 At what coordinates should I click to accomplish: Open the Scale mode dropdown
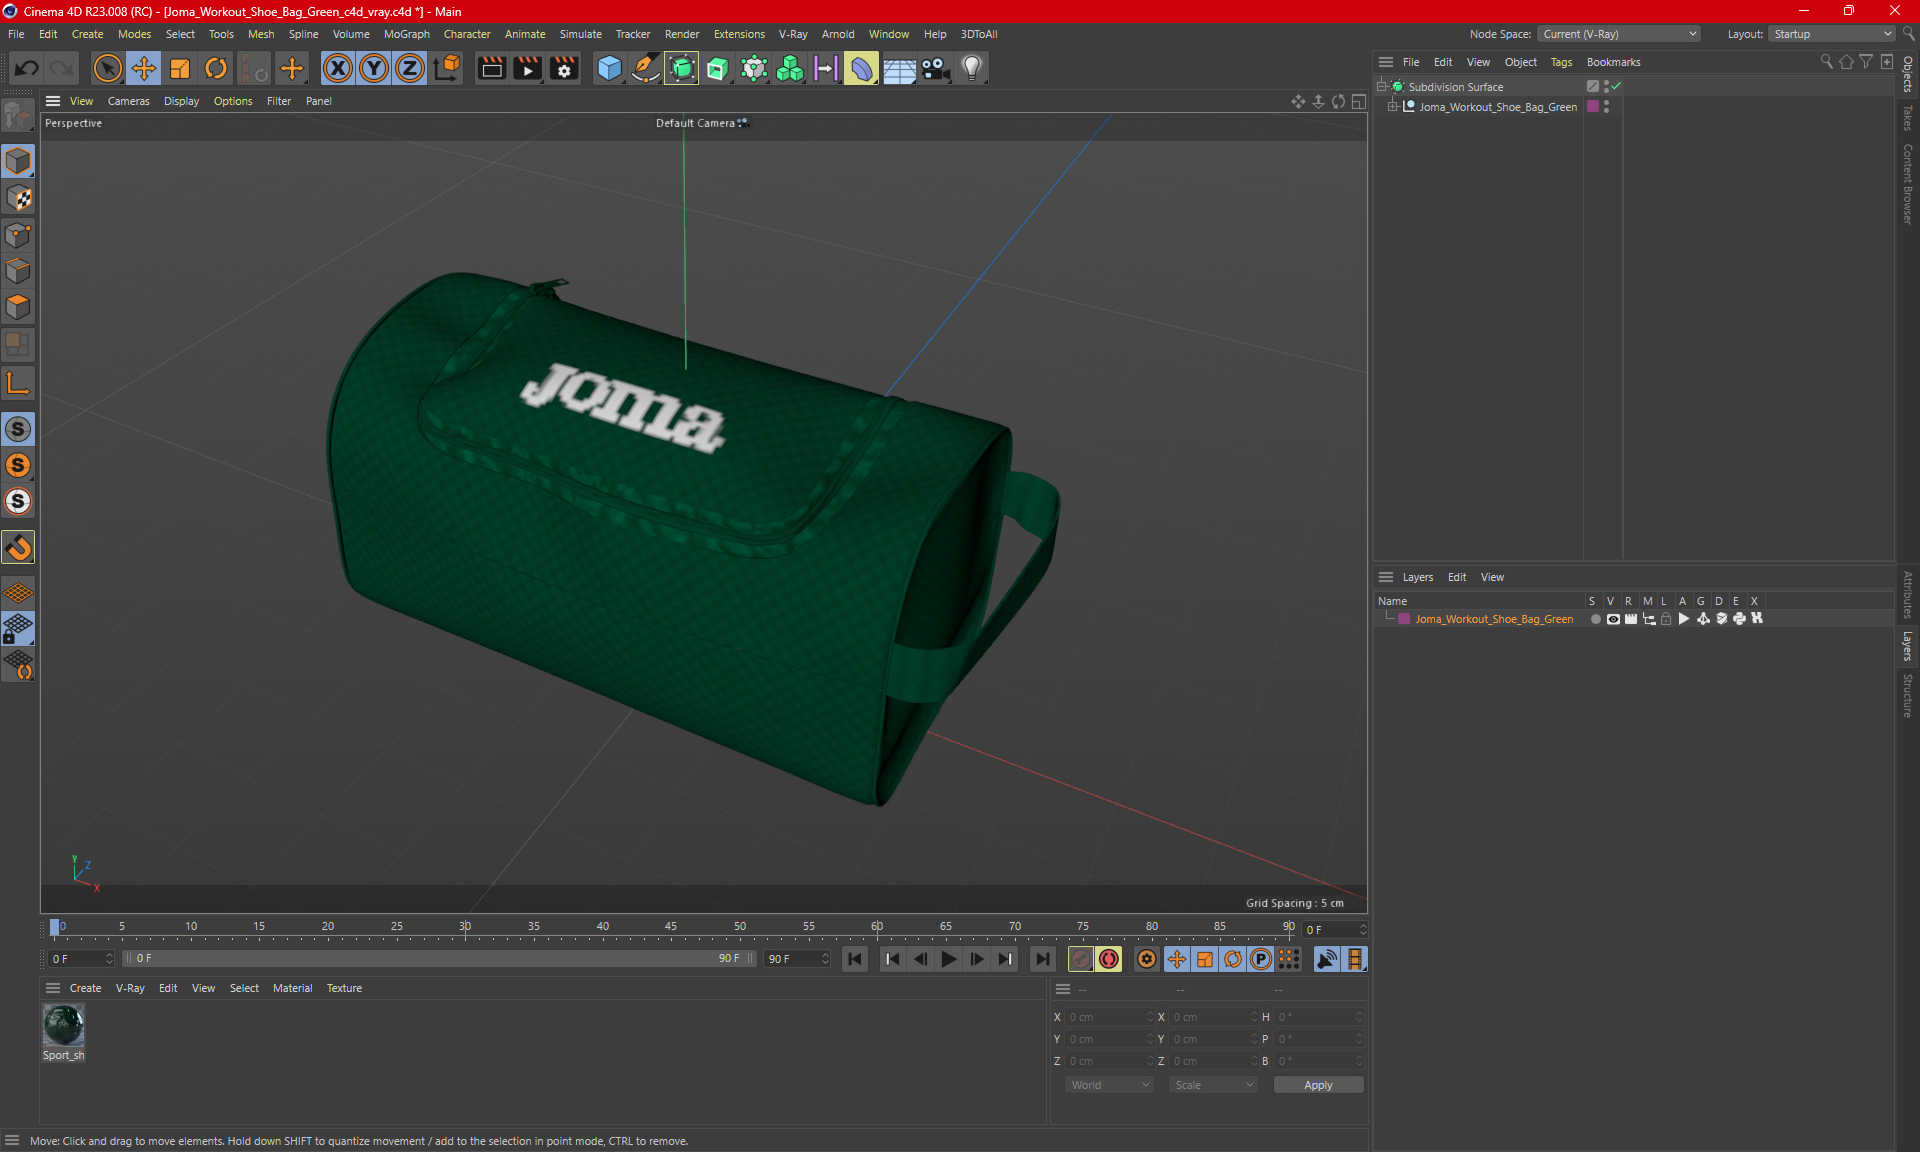pos(1214,1085)
